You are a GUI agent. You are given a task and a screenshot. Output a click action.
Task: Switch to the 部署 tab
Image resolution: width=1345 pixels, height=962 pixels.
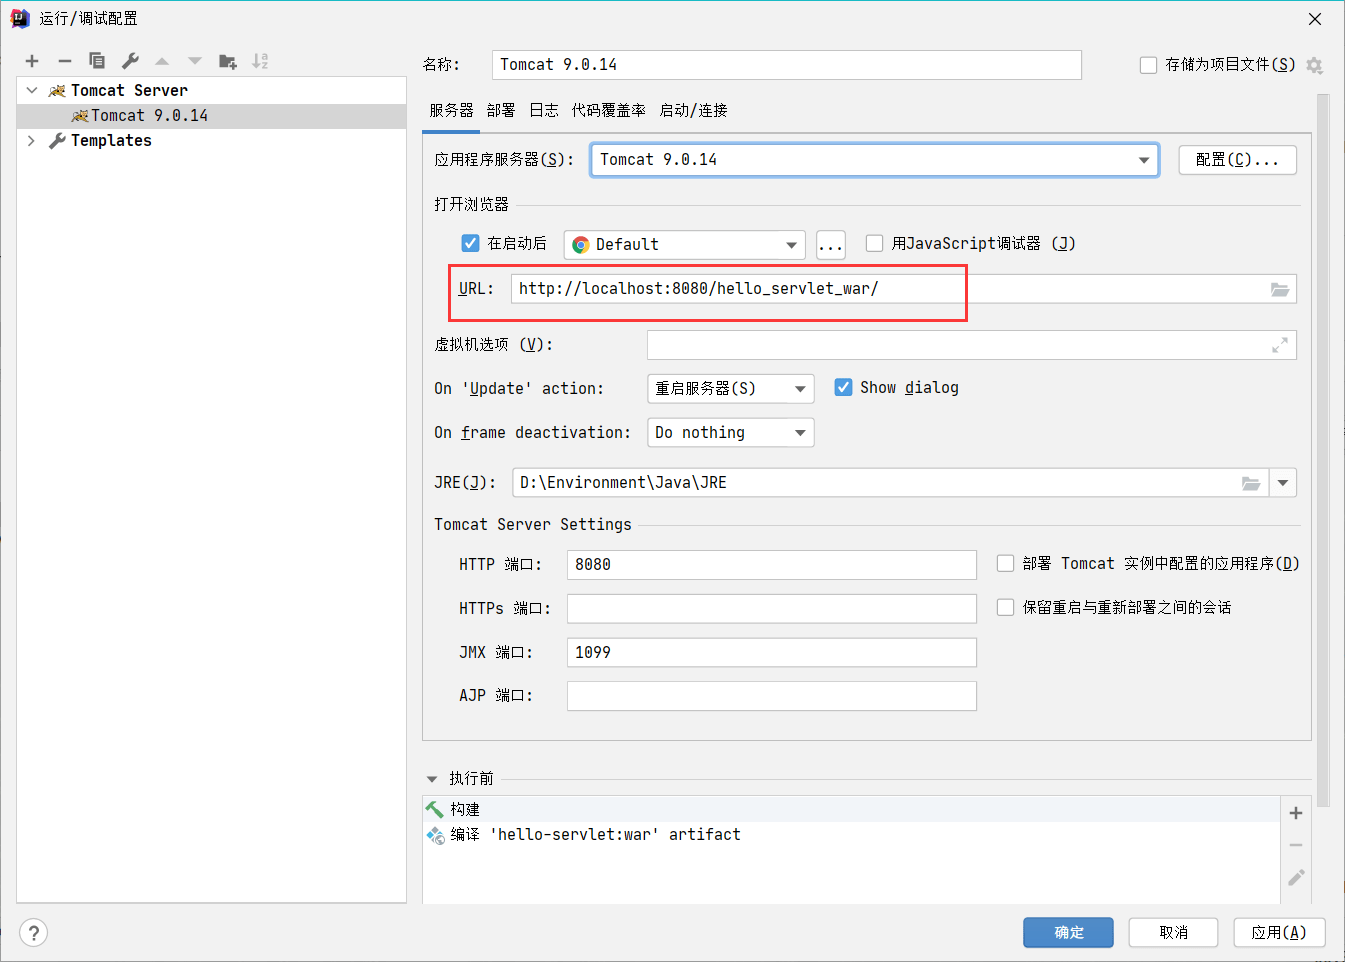point(501,110)
